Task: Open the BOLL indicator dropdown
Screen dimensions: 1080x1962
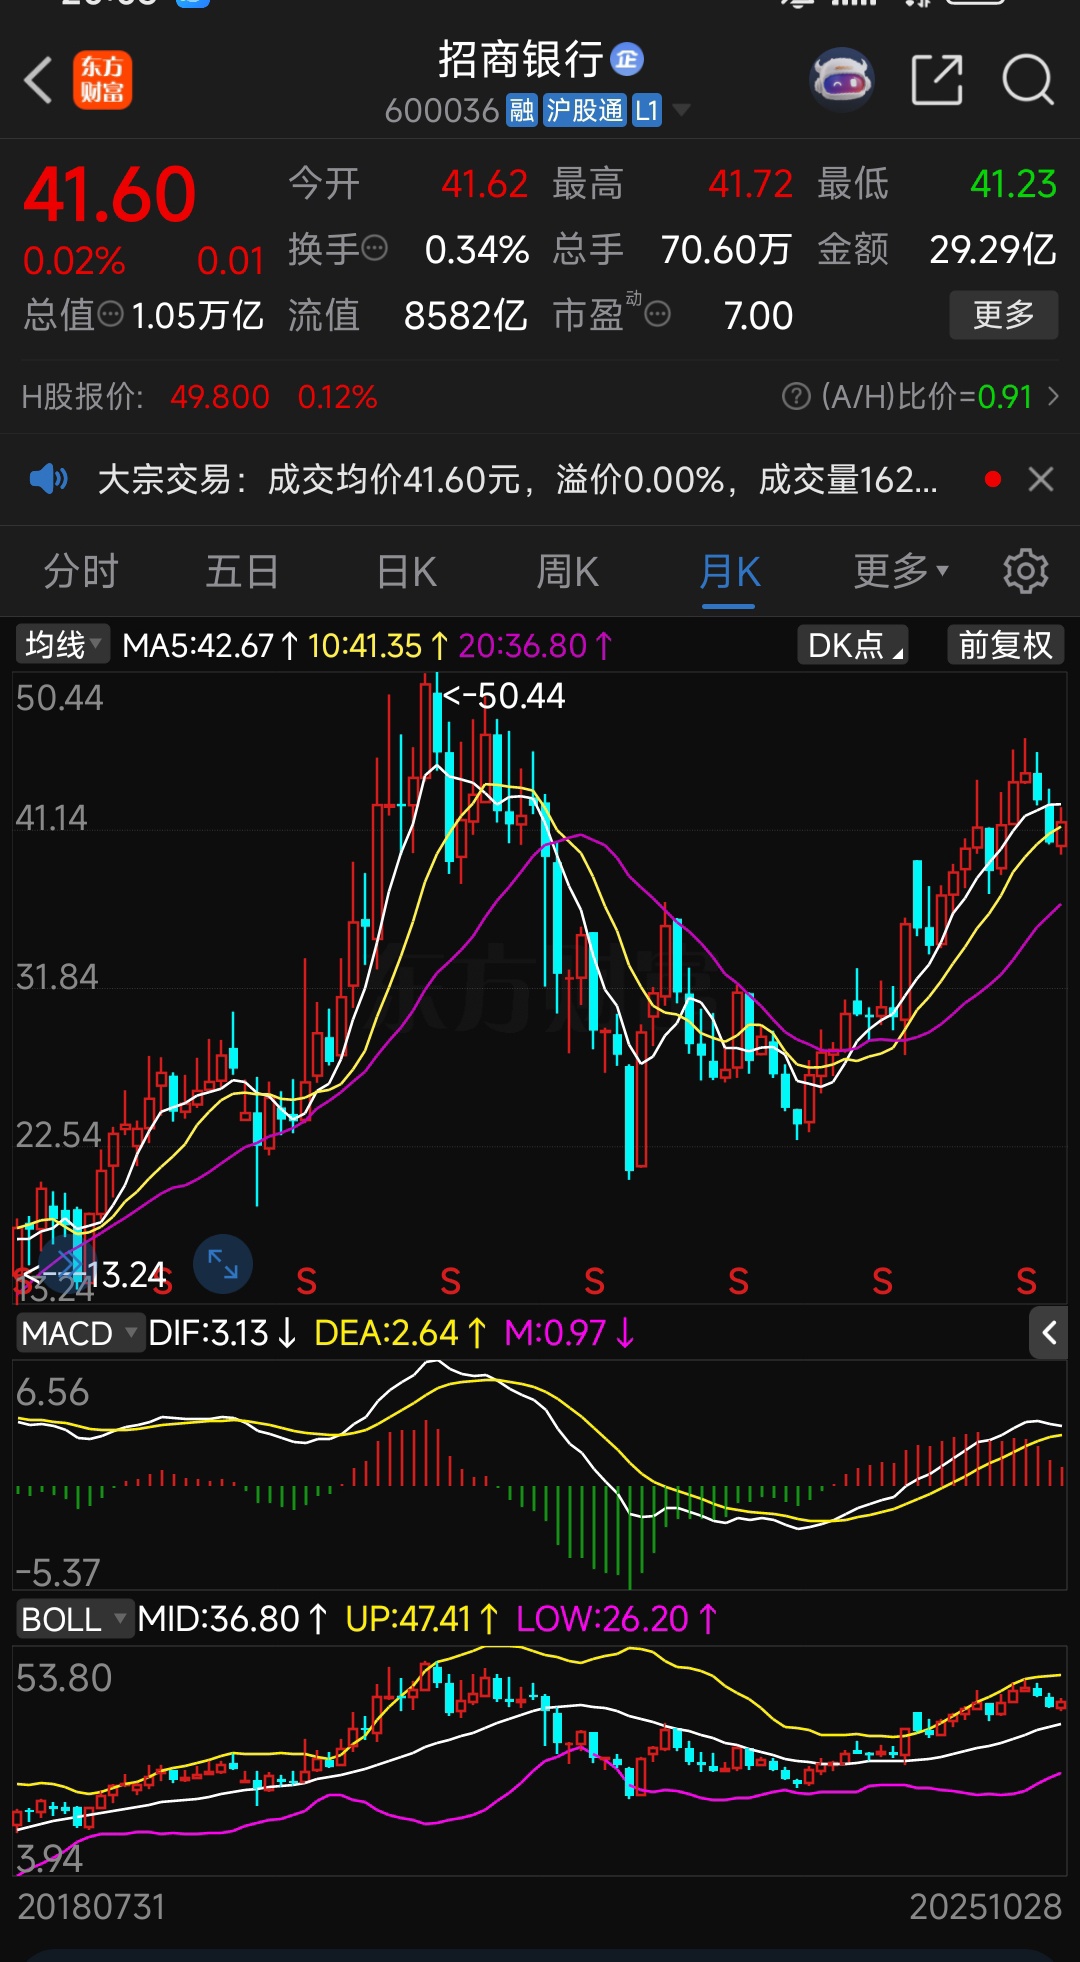Action: (75, 1619)
